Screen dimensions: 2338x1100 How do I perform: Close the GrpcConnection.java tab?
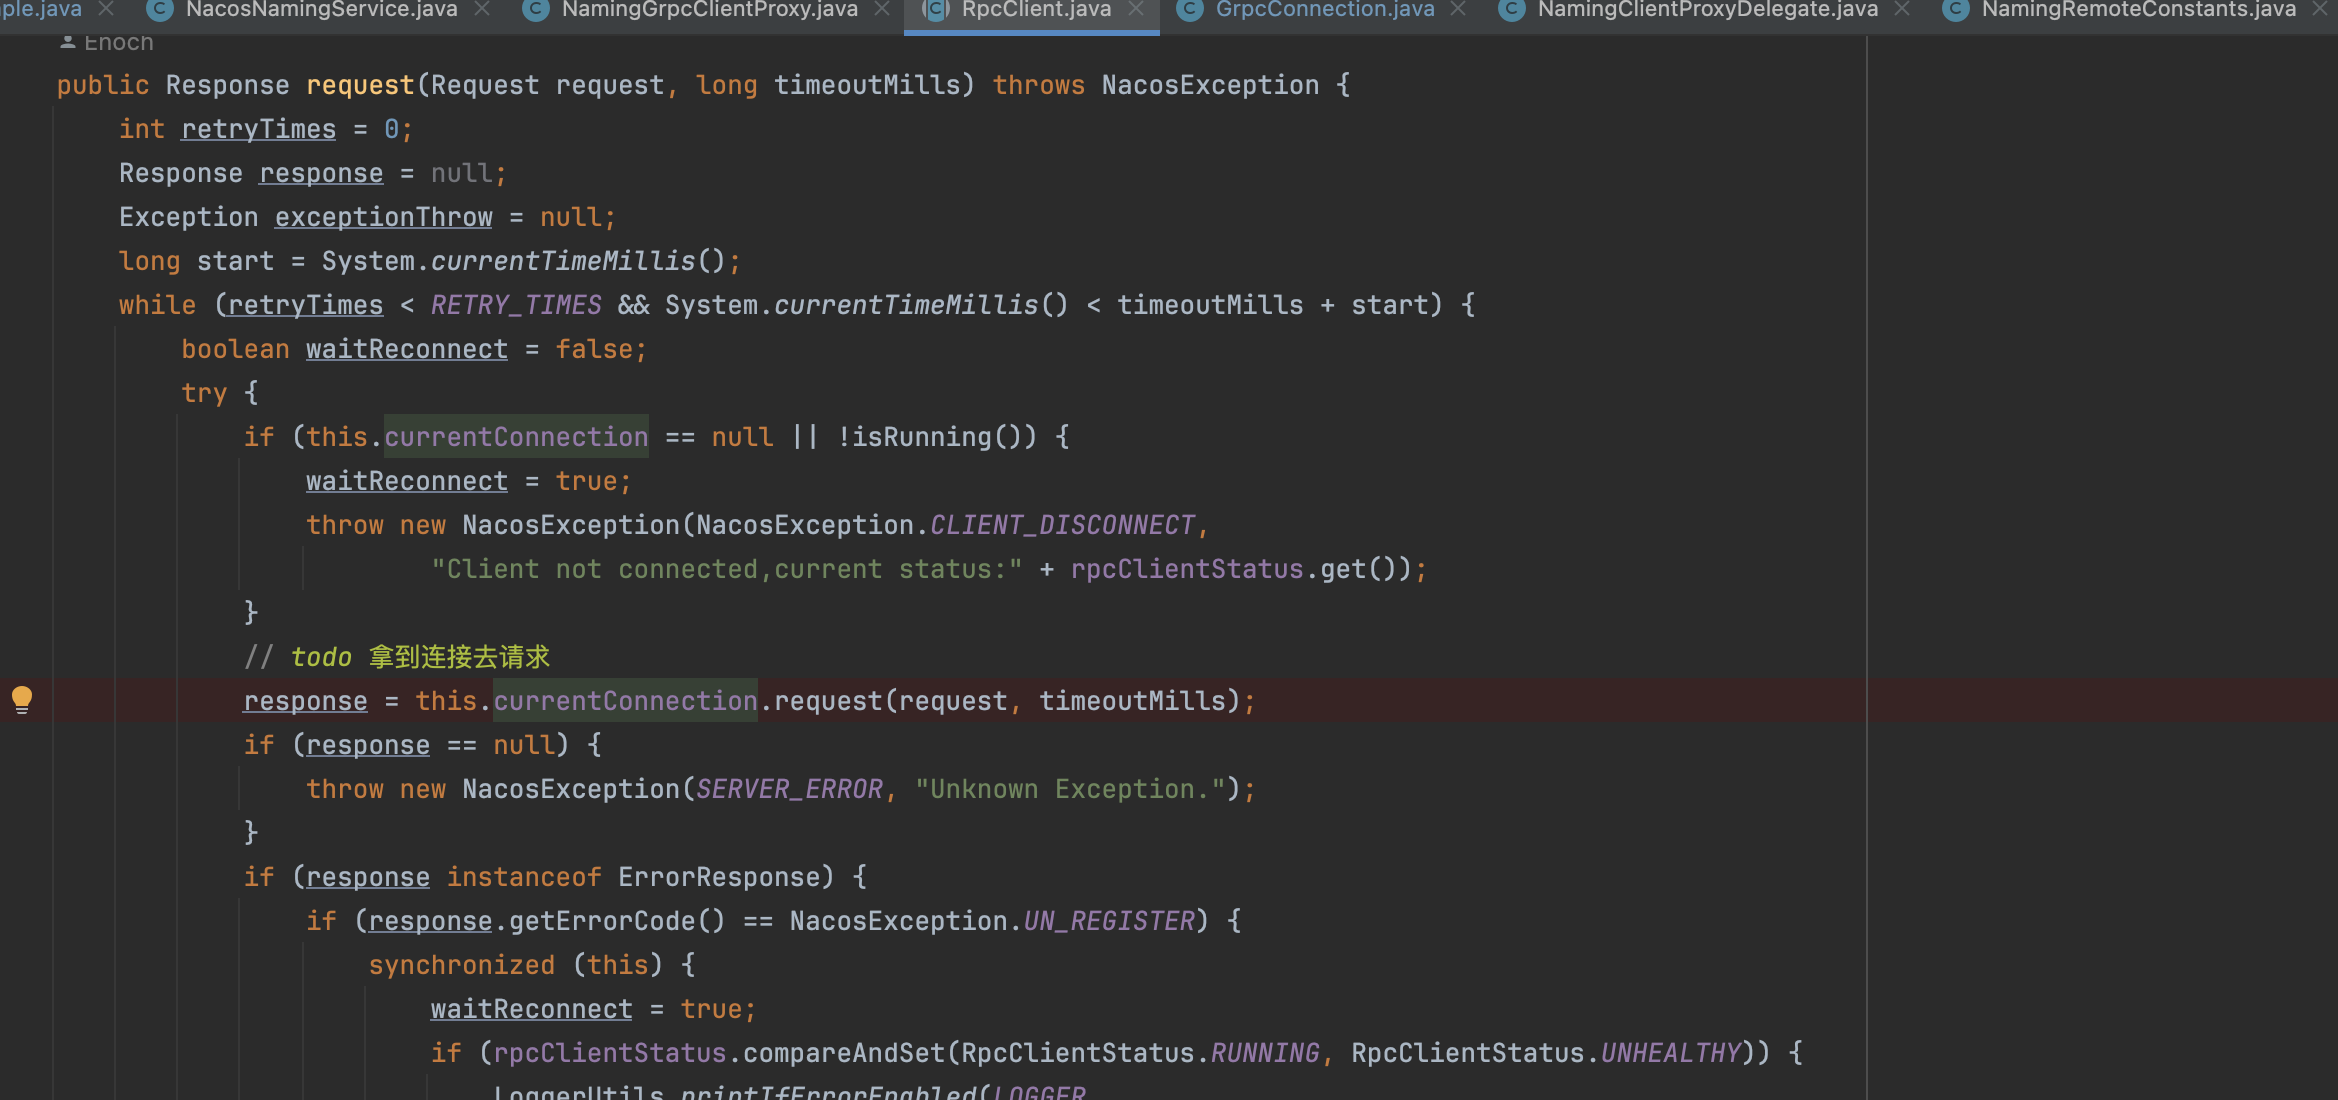[x=1458, y=9]
